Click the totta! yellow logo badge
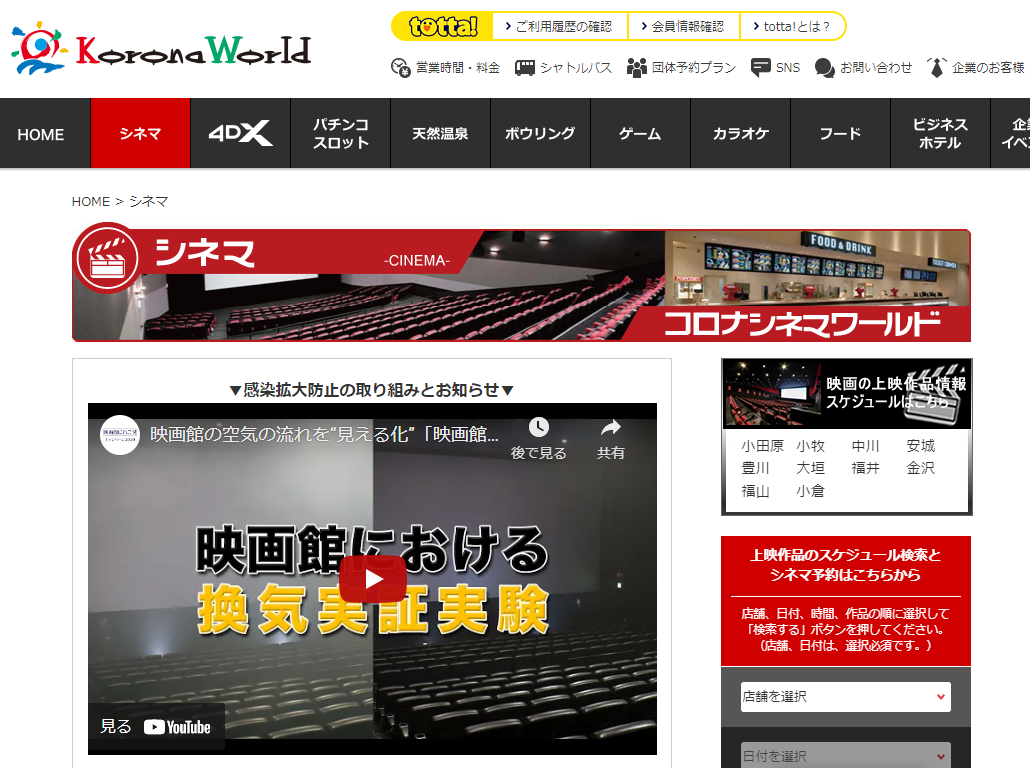The height and width of the screenshot is (768, 1030). point(443,26)
